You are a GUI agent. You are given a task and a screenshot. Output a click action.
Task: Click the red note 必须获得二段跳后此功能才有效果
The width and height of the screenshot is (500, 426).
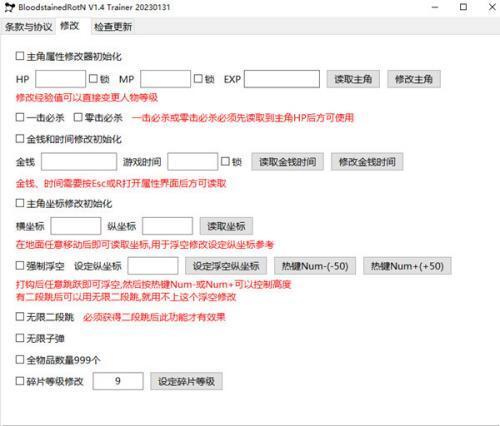(x=154, y=317)
